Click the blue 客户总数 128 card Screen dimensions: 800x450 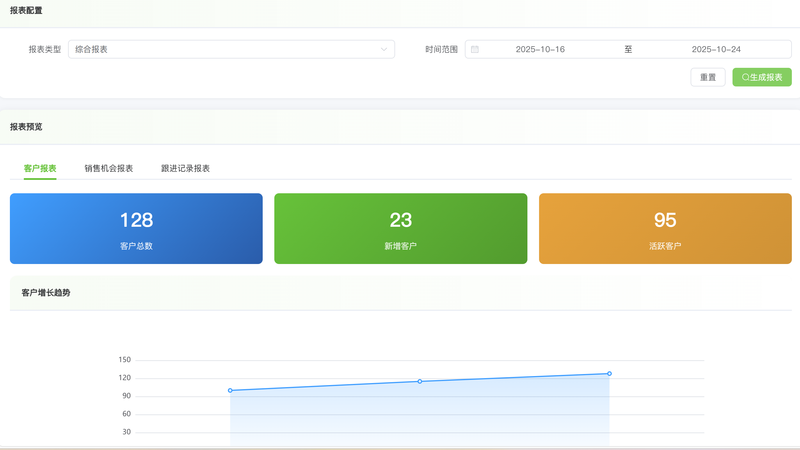pos(136,228)
